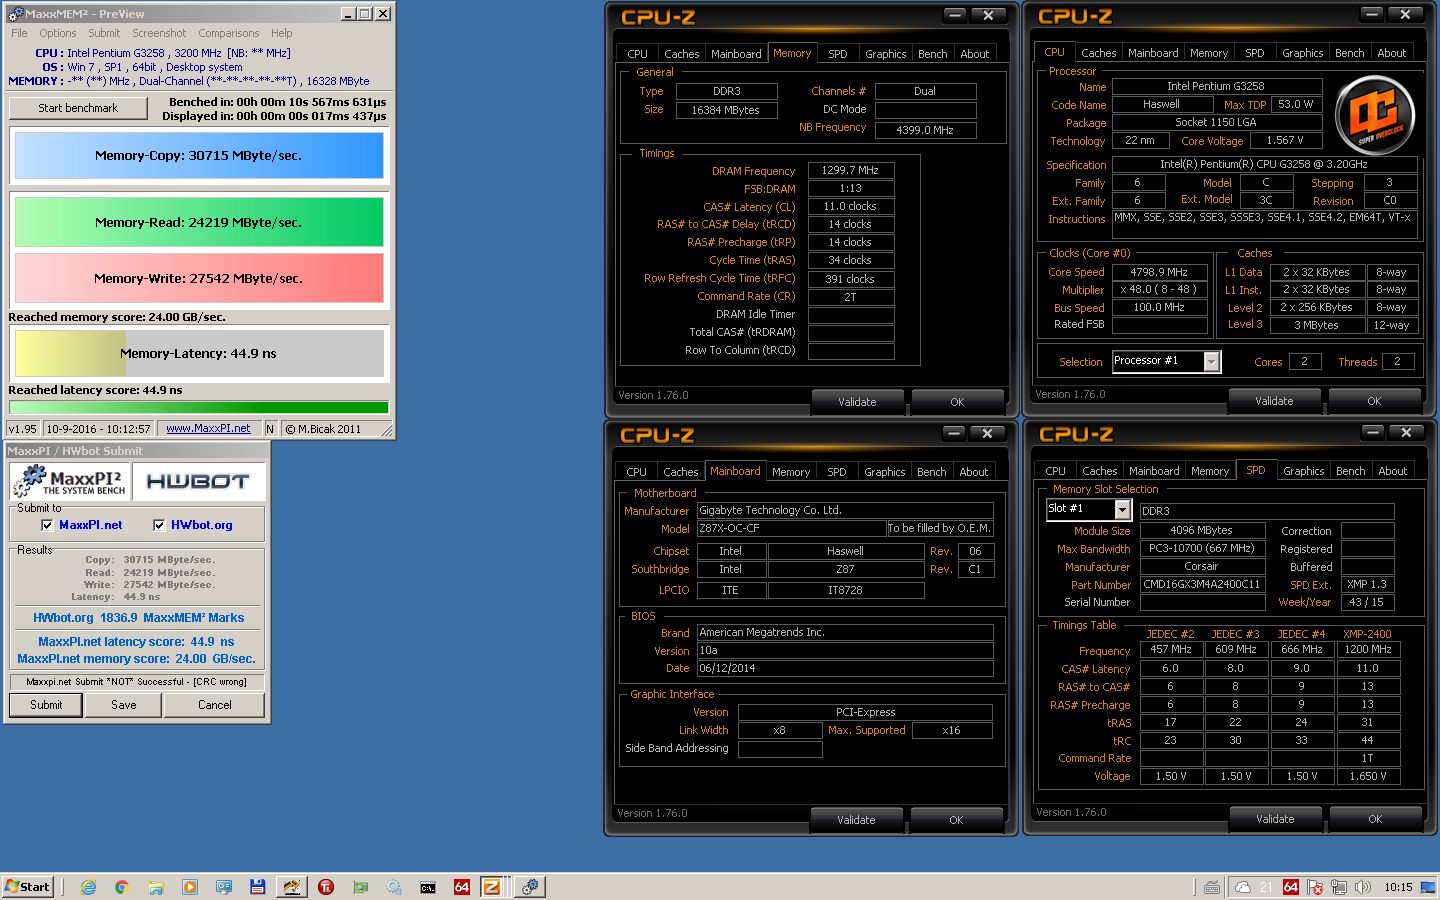Image resolution: width=1440 pixels, height=900 pixels.
Task: Click Validate in the Memory CPU-Z window
Action: point(857,402)
